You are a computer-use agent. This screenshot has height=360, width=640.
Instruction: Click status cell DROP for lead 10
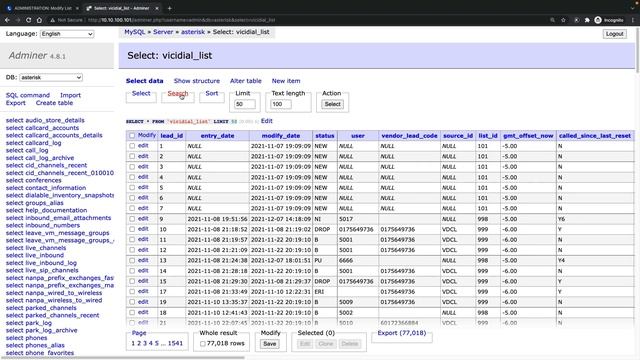325,229
